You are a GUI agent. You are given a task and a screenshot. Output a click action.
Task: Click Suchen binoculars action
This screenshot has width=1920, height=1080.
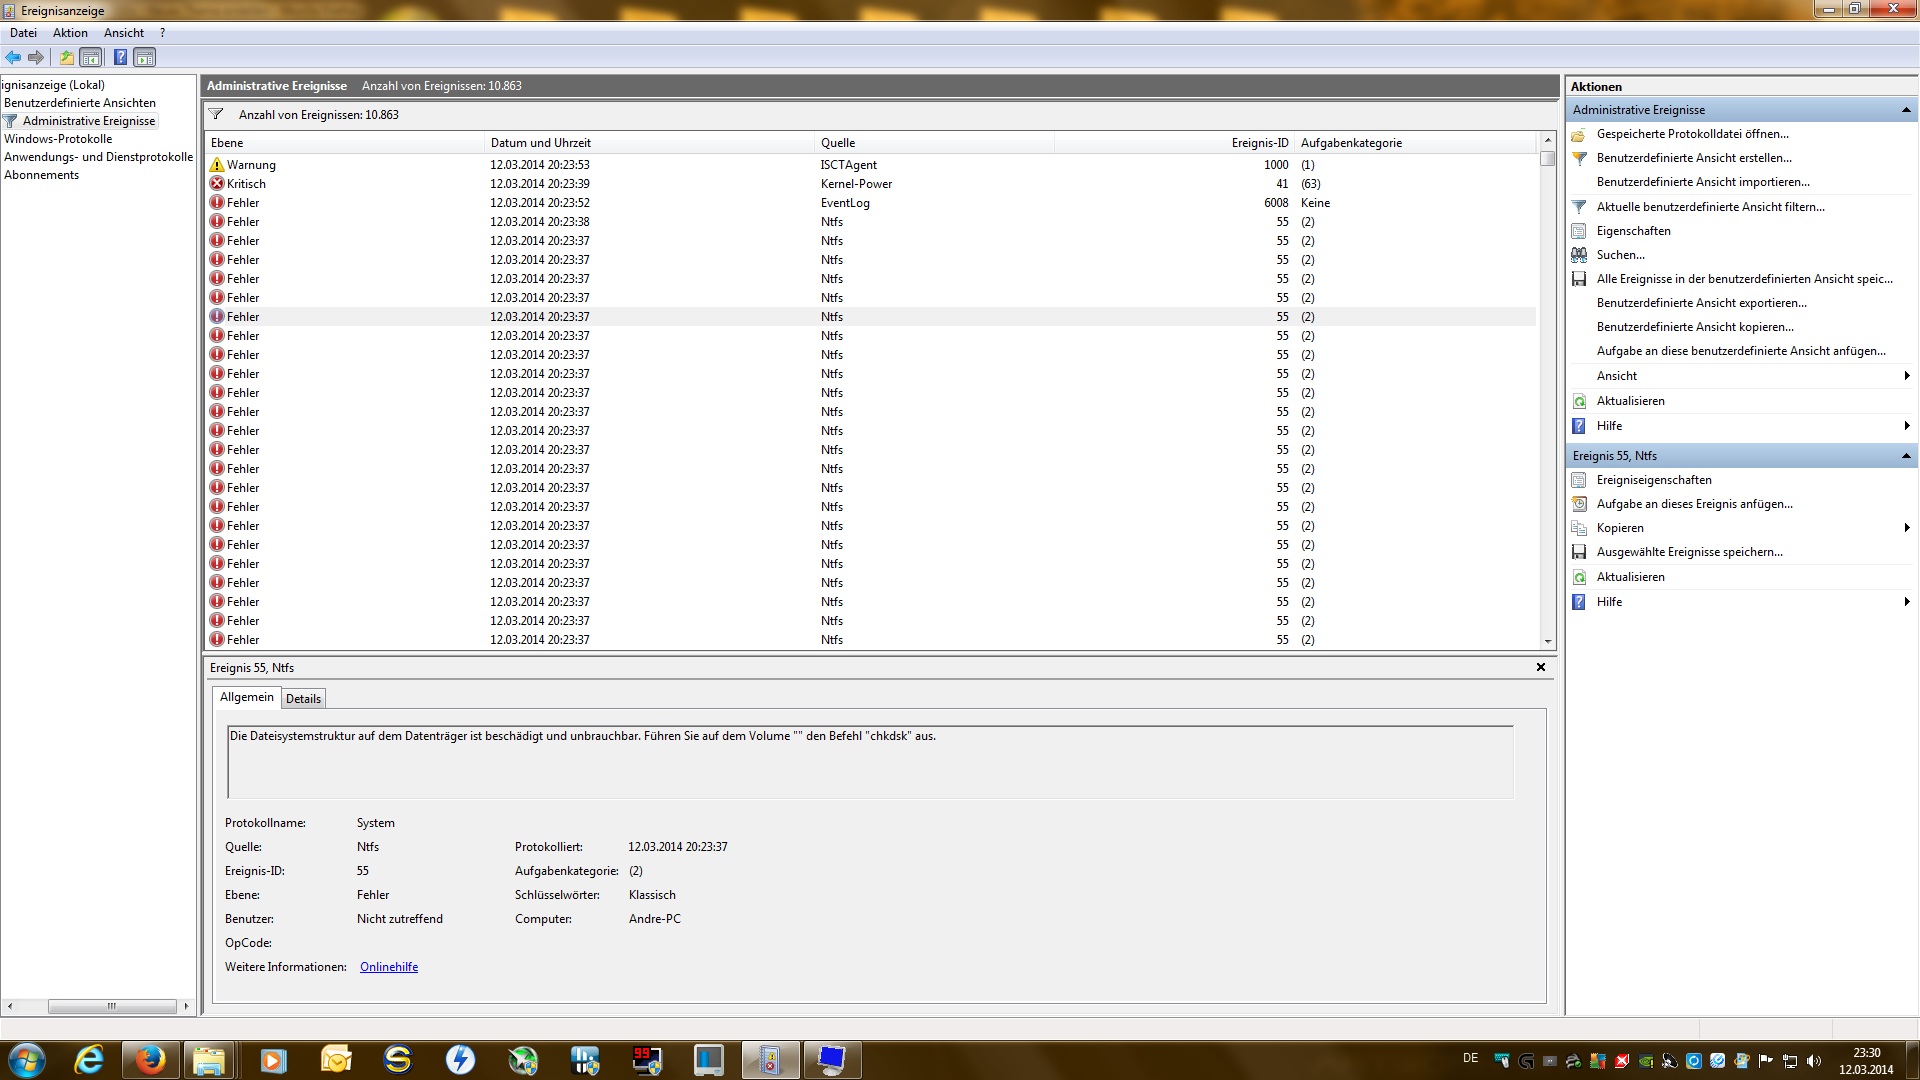click(1620, 255)
